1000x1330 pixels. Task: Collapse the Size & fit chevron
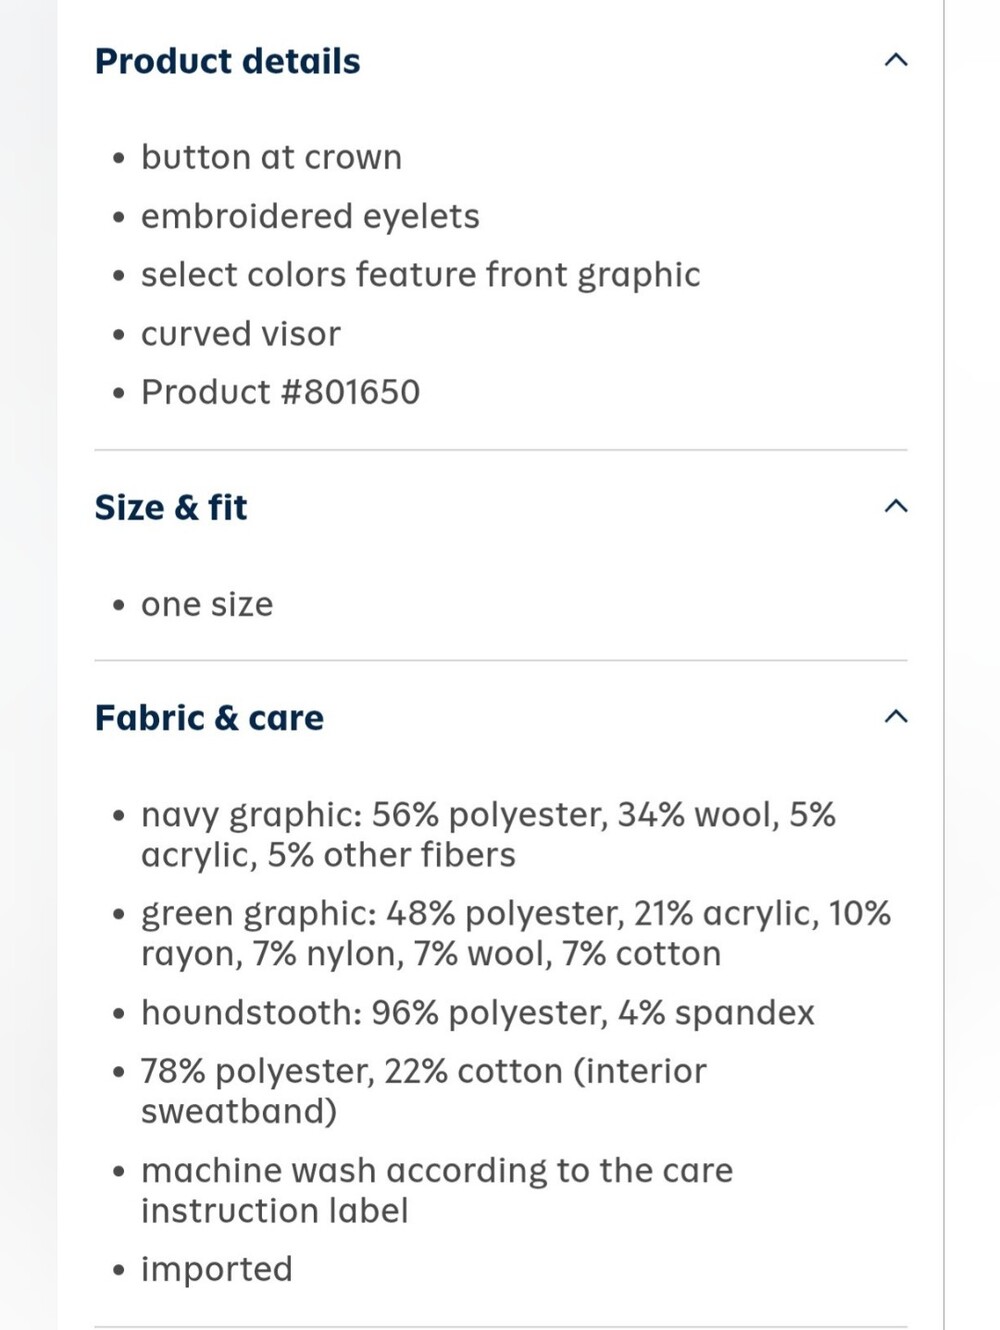pyautogui.click(x=896, y=506)
